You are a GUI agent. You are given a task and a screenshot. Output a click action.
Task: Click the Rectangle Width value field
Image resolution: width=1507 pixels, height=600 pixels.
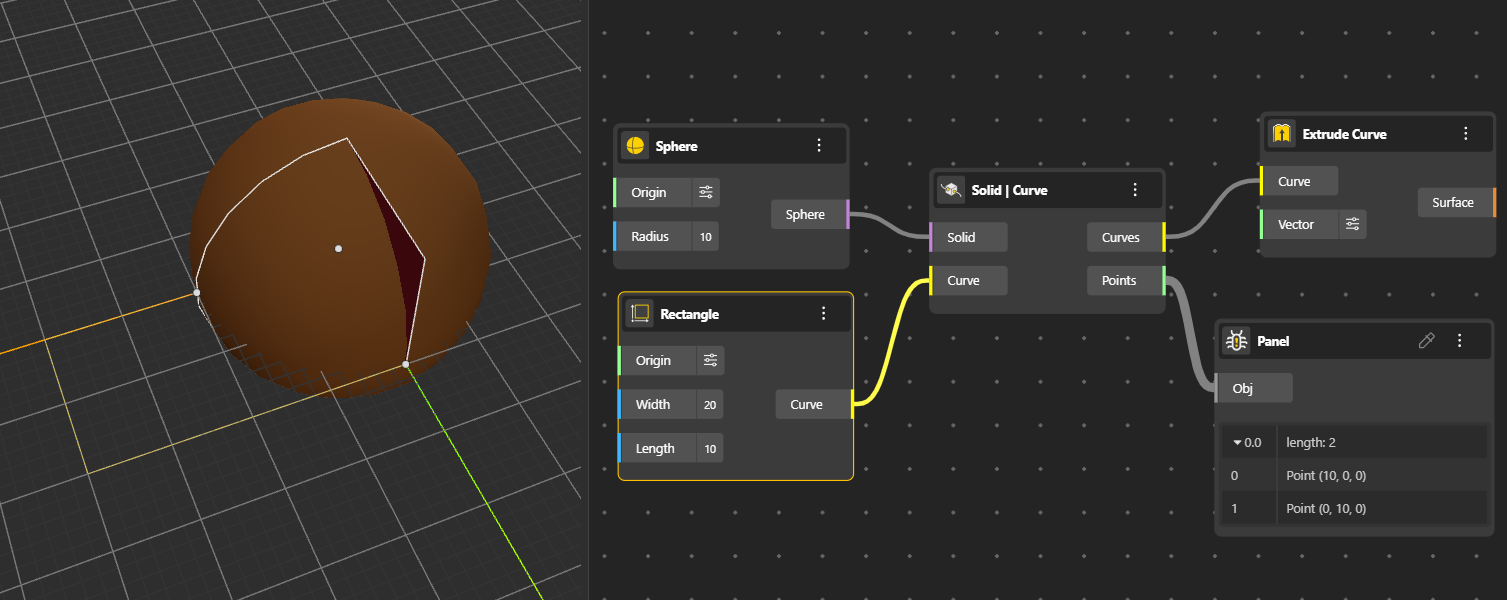tap(709, 405)
